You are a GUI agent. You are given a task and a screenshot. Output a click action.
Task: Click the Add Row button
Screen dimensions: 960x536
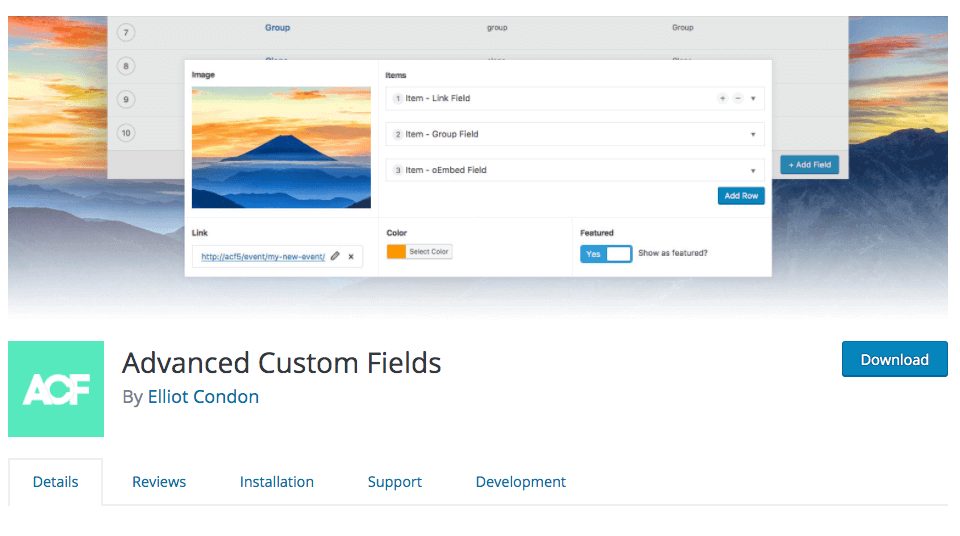coord(741,196)
